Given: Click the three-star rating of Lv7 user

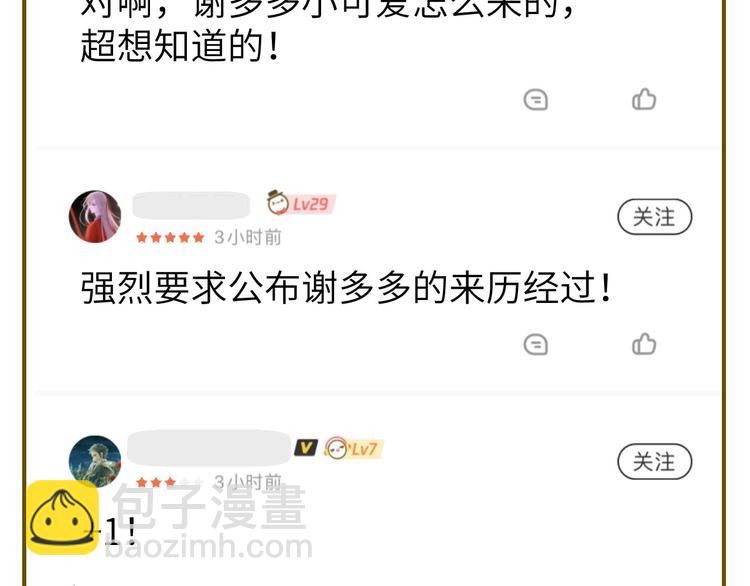Looking at the screenshot, I should point(156,481).
